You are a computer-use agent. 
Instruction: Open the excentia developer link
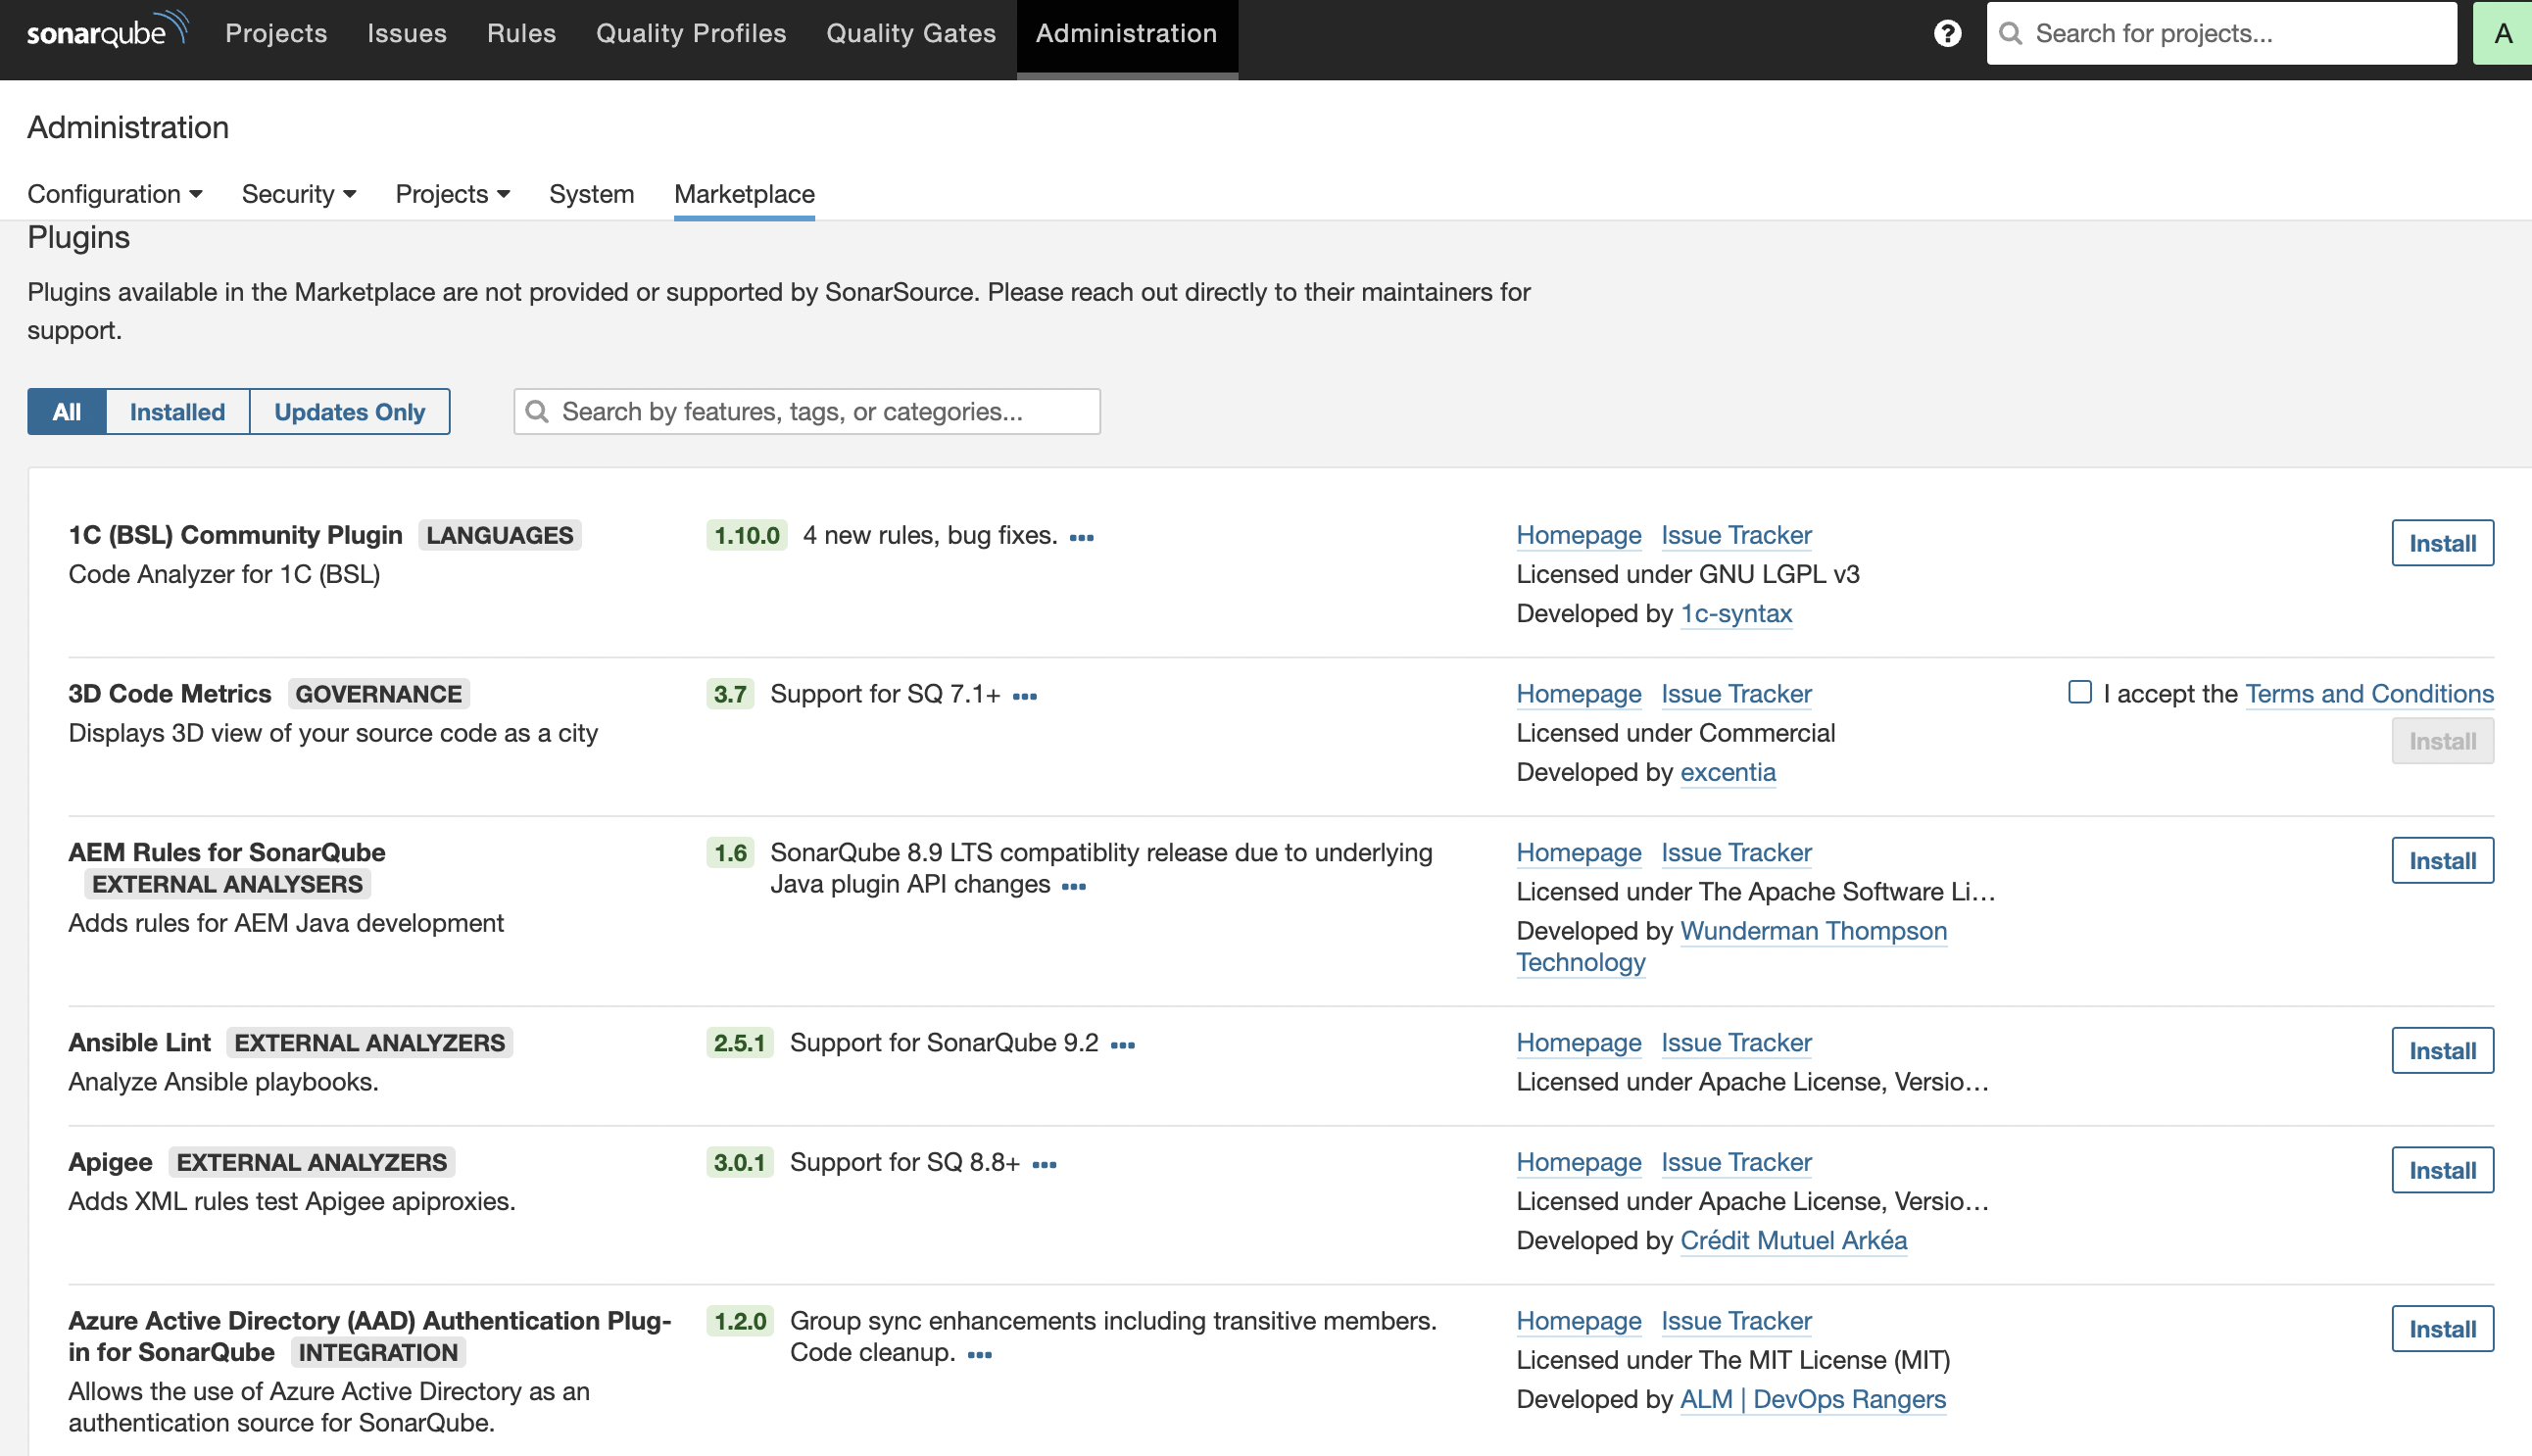pyautogui.click(x=1728, y=772)
